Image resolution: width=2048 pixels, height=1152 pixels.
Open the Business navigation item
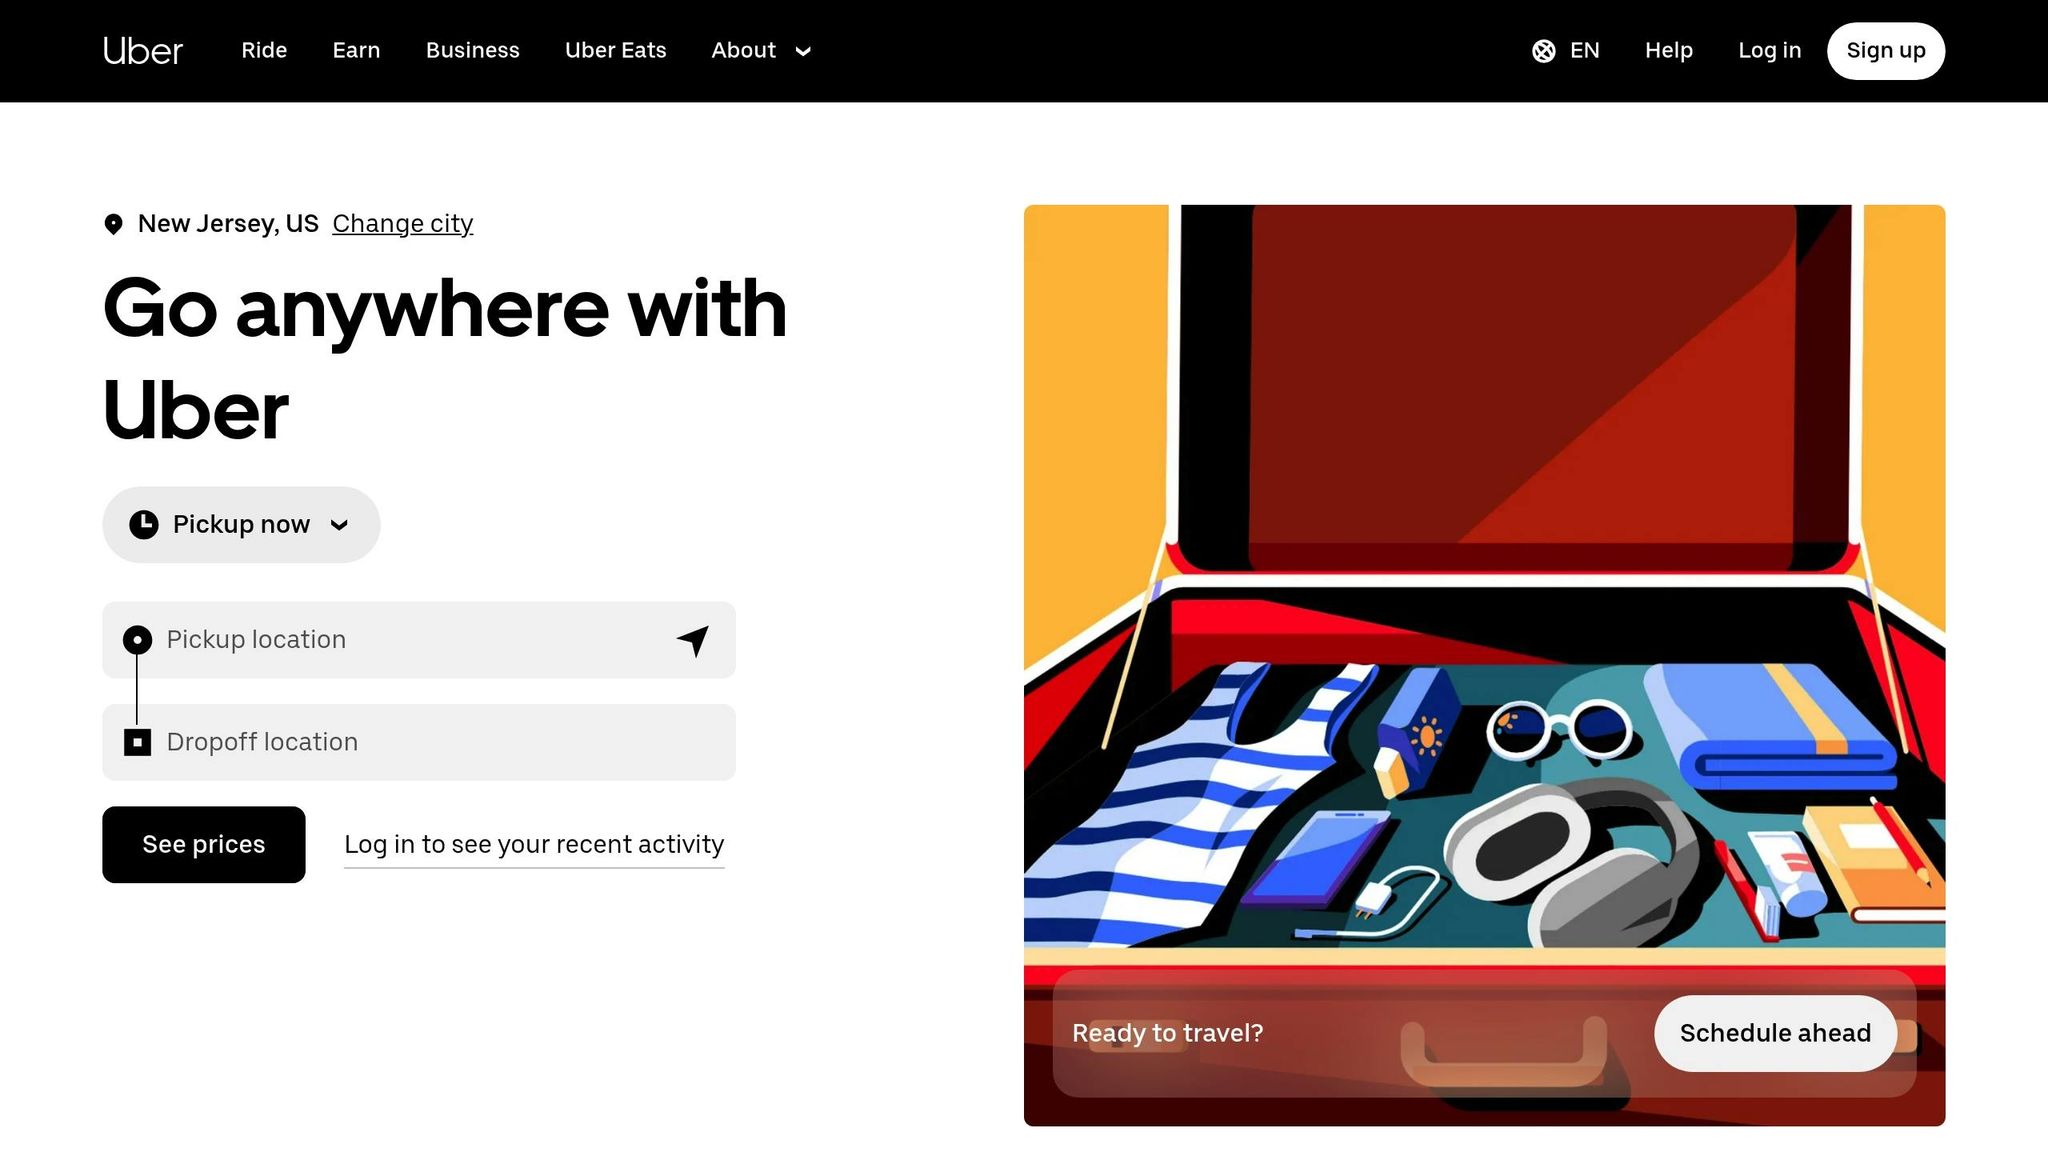tap(472, 51)
